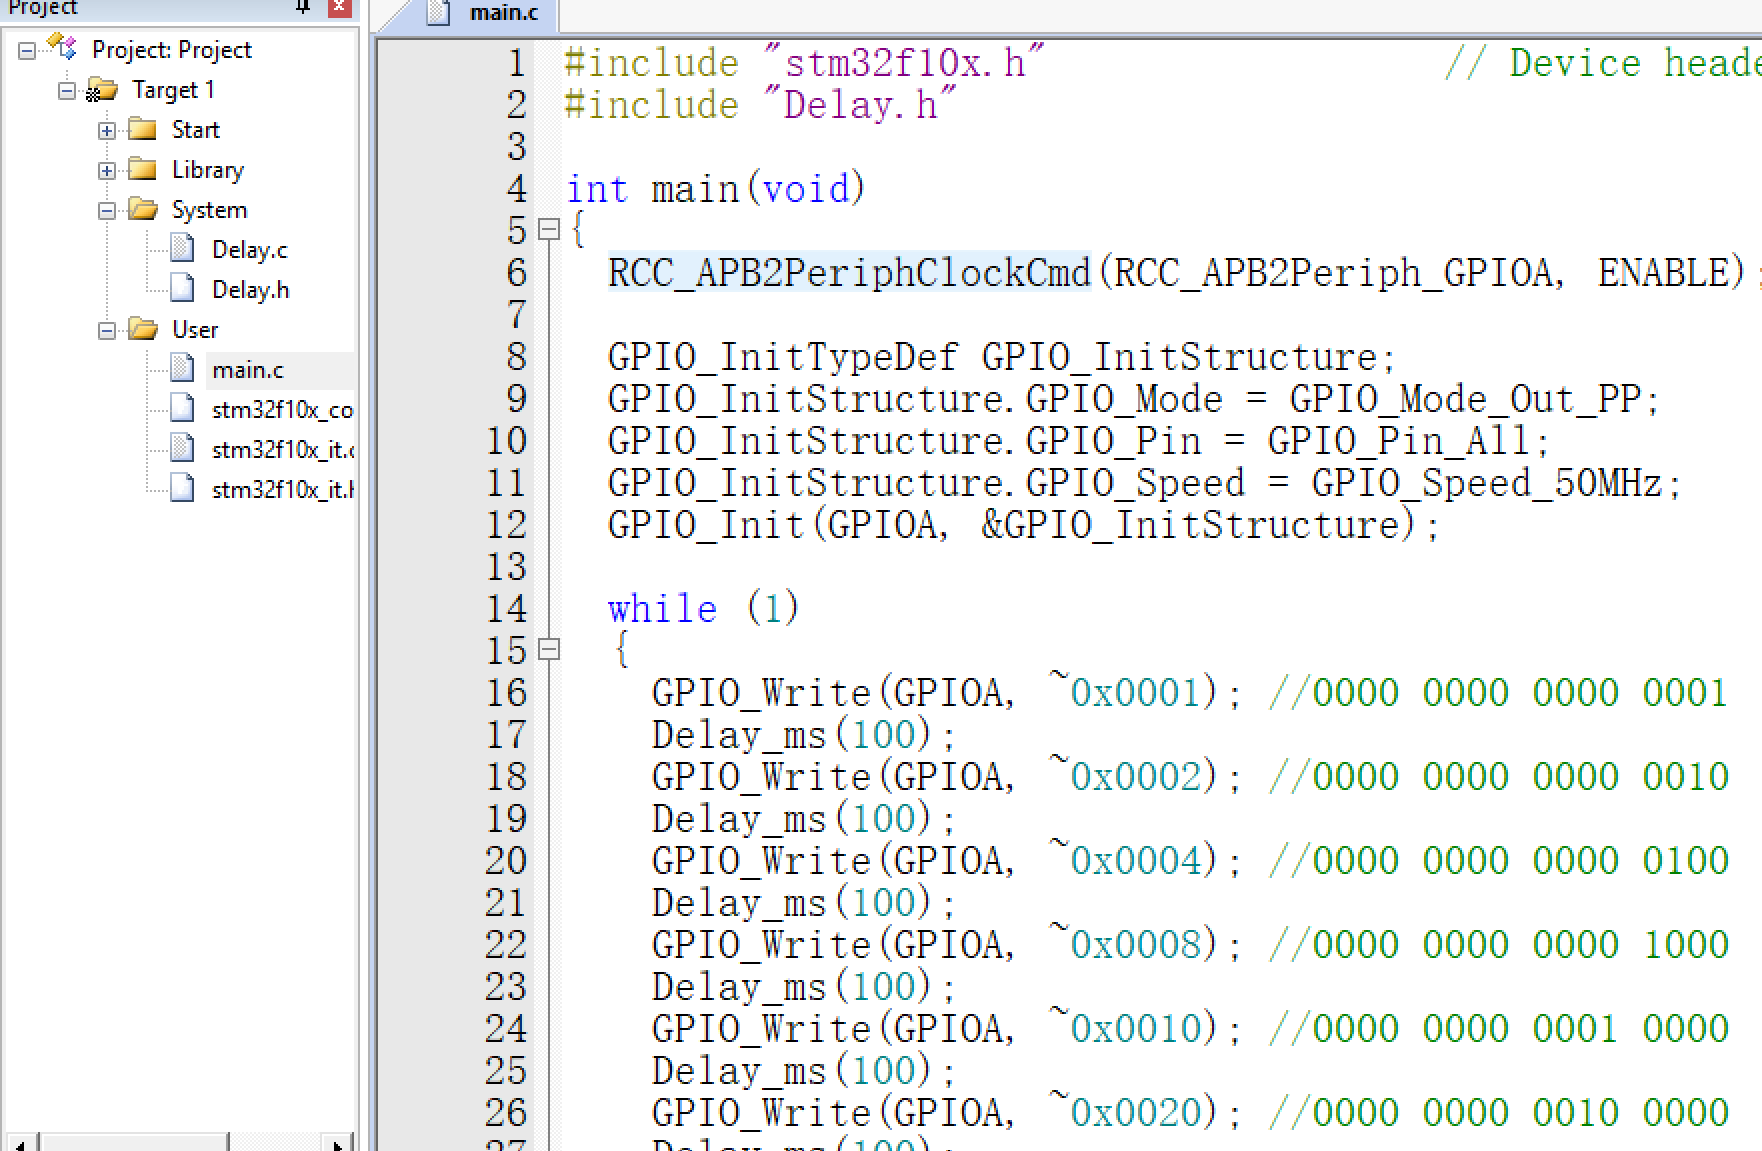The height and width of the screenshot is (1151, 1762).
Task: Click the stm32f10x_co file icon
Action: (x=182, y=408)
